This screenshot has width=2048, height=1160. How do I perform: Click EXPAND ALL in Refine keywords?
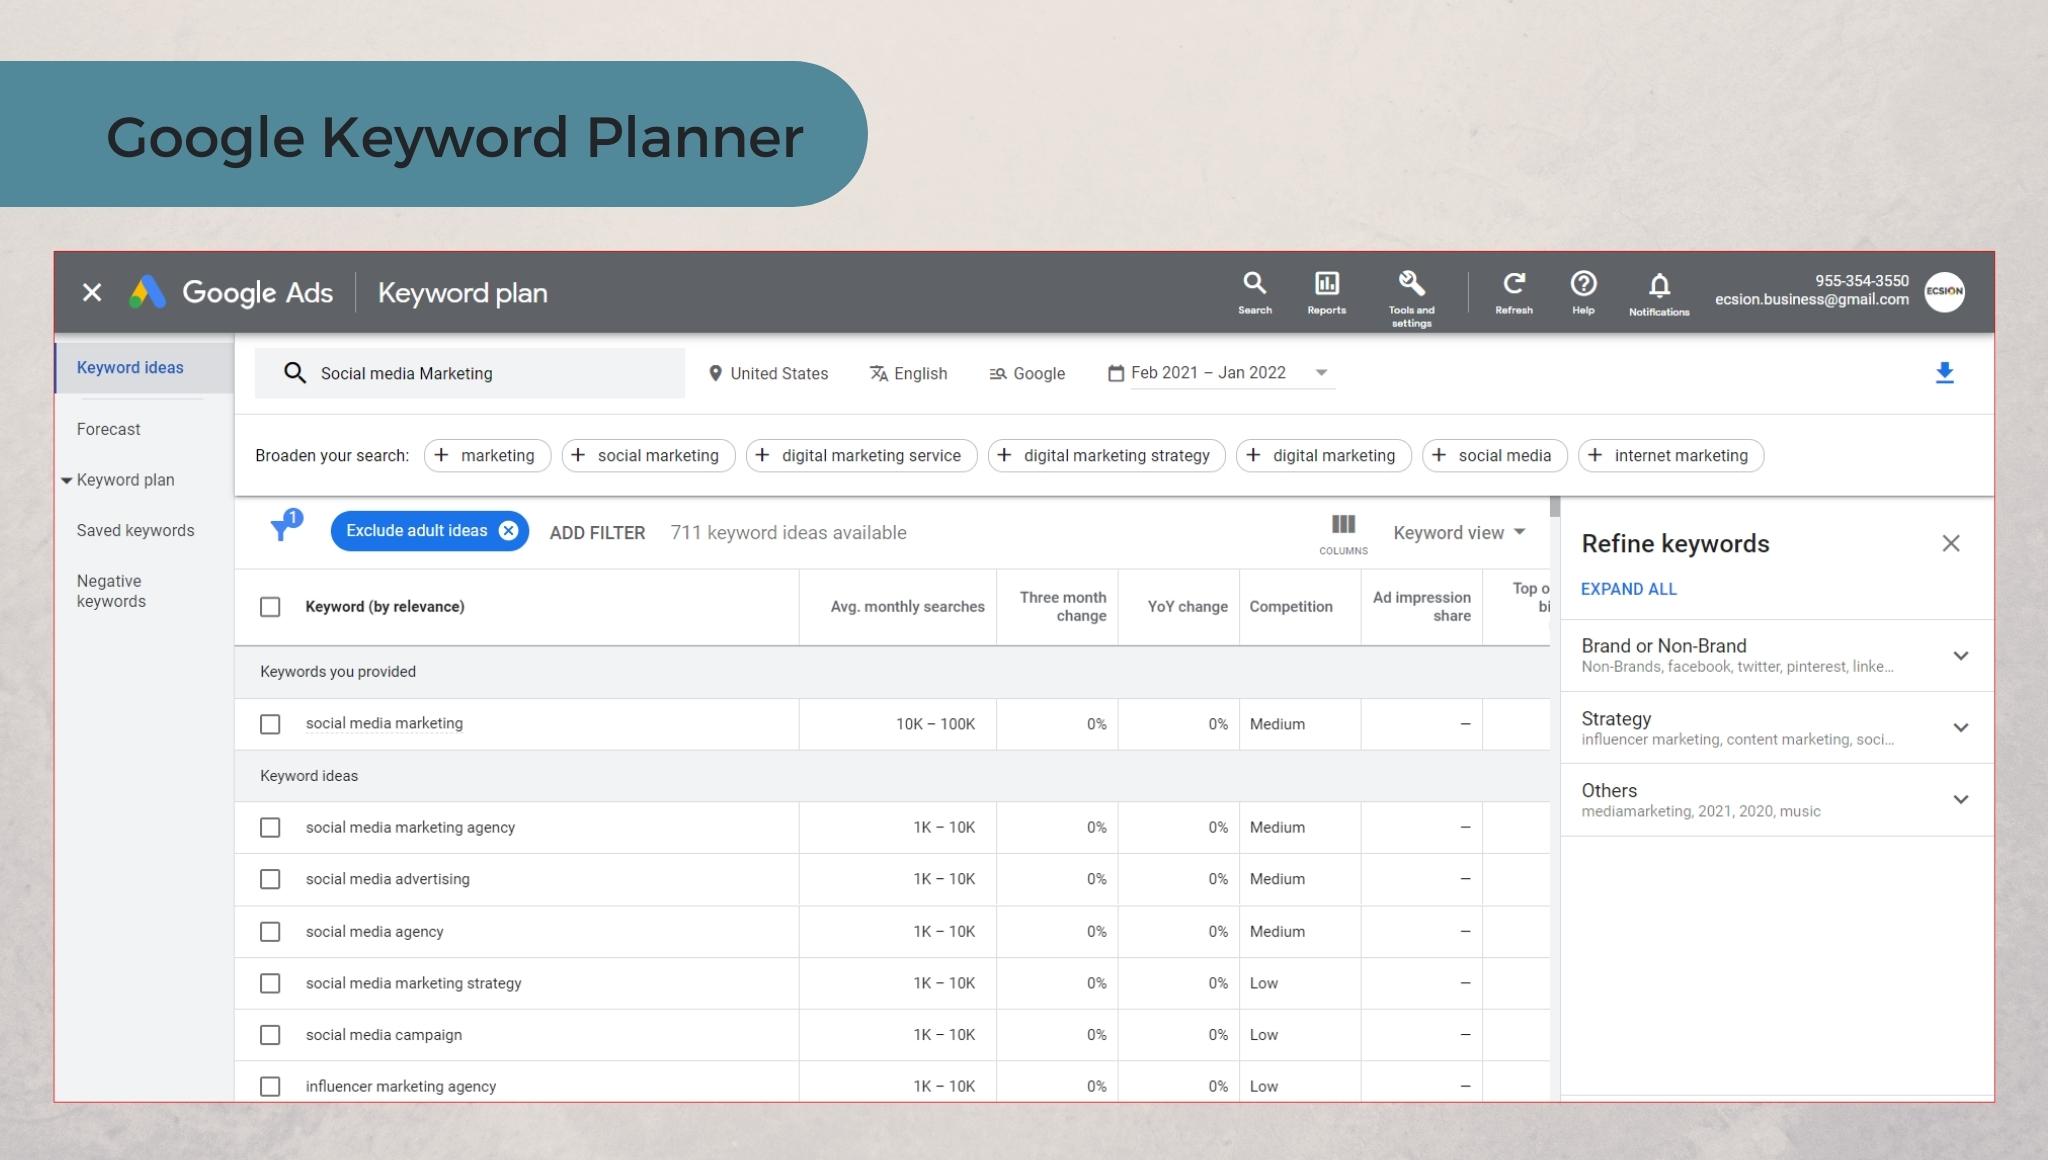click(1628, 589)
